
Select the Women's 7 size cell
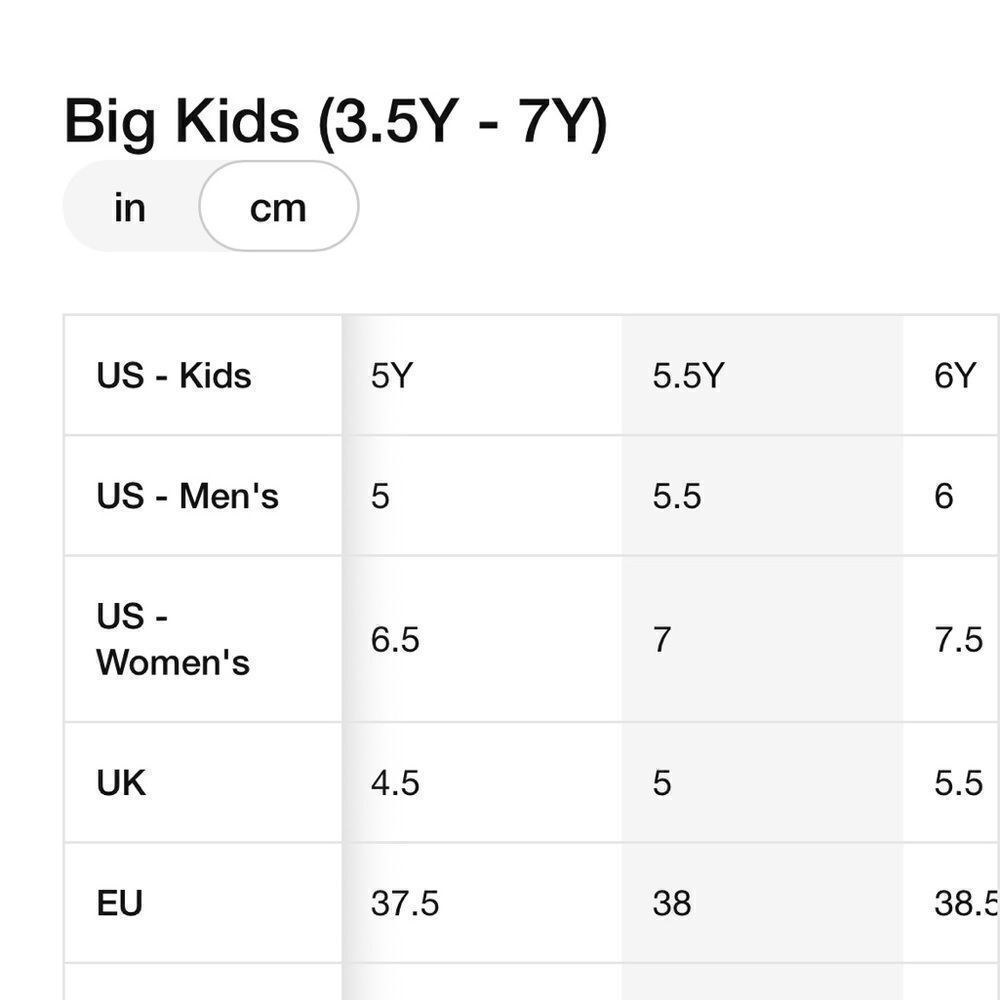tap(662, 639)
